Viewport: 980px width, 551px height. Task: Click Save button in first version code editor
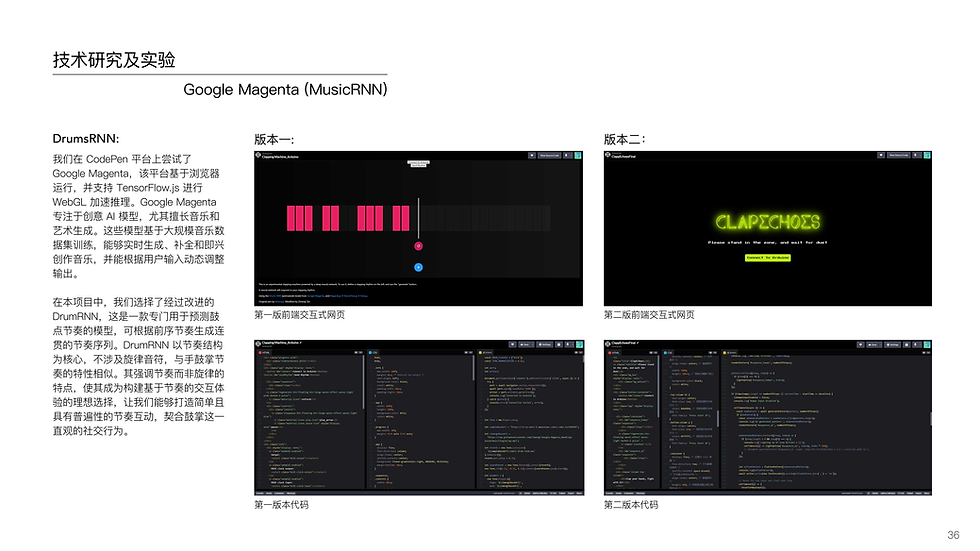tap(526, 344)
